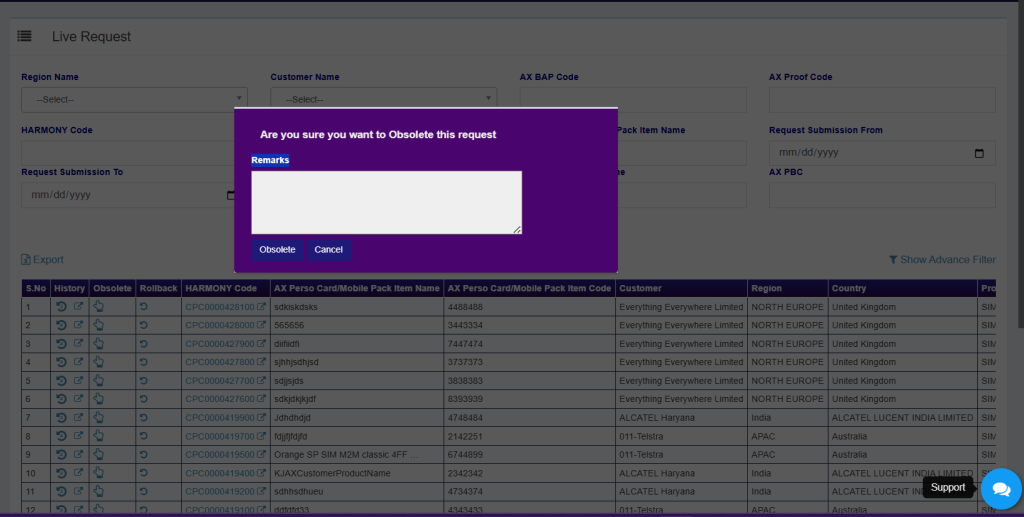1024x517 pixels.
Task: Click the Obsolete button in the dialog
Action: tap(277, 250)
